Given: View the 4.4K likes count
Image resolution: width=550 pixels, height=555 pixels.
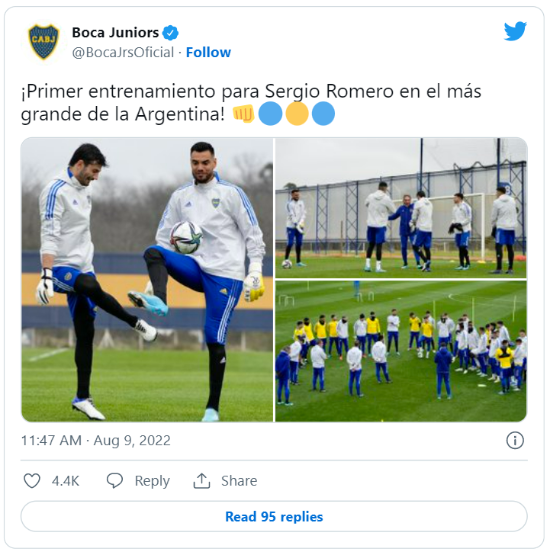Looking at the screenshot, I should (x=65, y=481).
